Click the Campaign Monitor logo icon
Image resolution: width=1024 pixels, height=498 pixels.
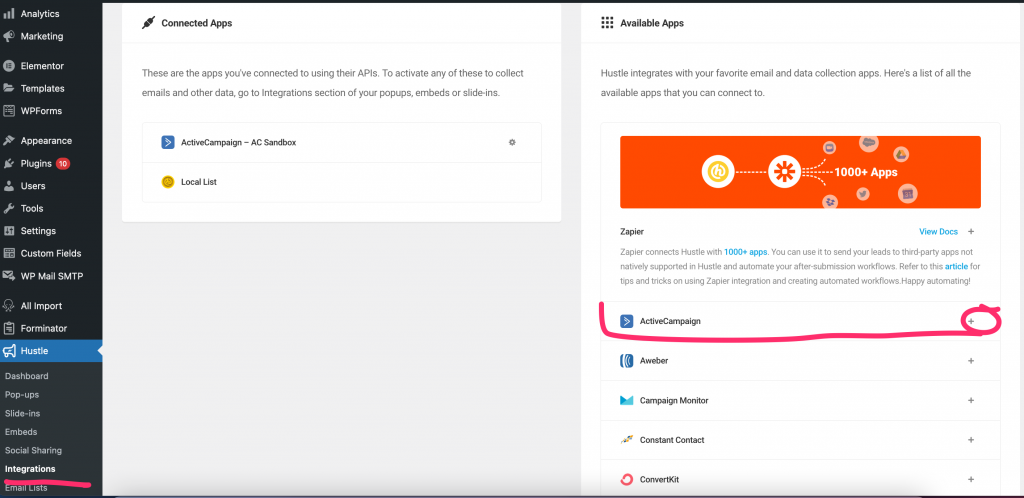click(x=627, y=401)
